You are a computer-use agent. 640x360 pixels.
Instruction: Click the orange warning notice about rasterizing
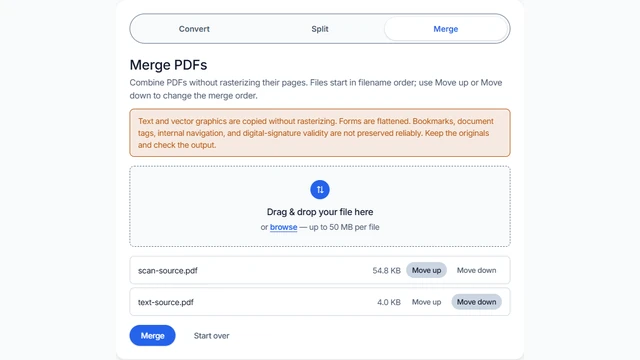click(x=320, y=133)
